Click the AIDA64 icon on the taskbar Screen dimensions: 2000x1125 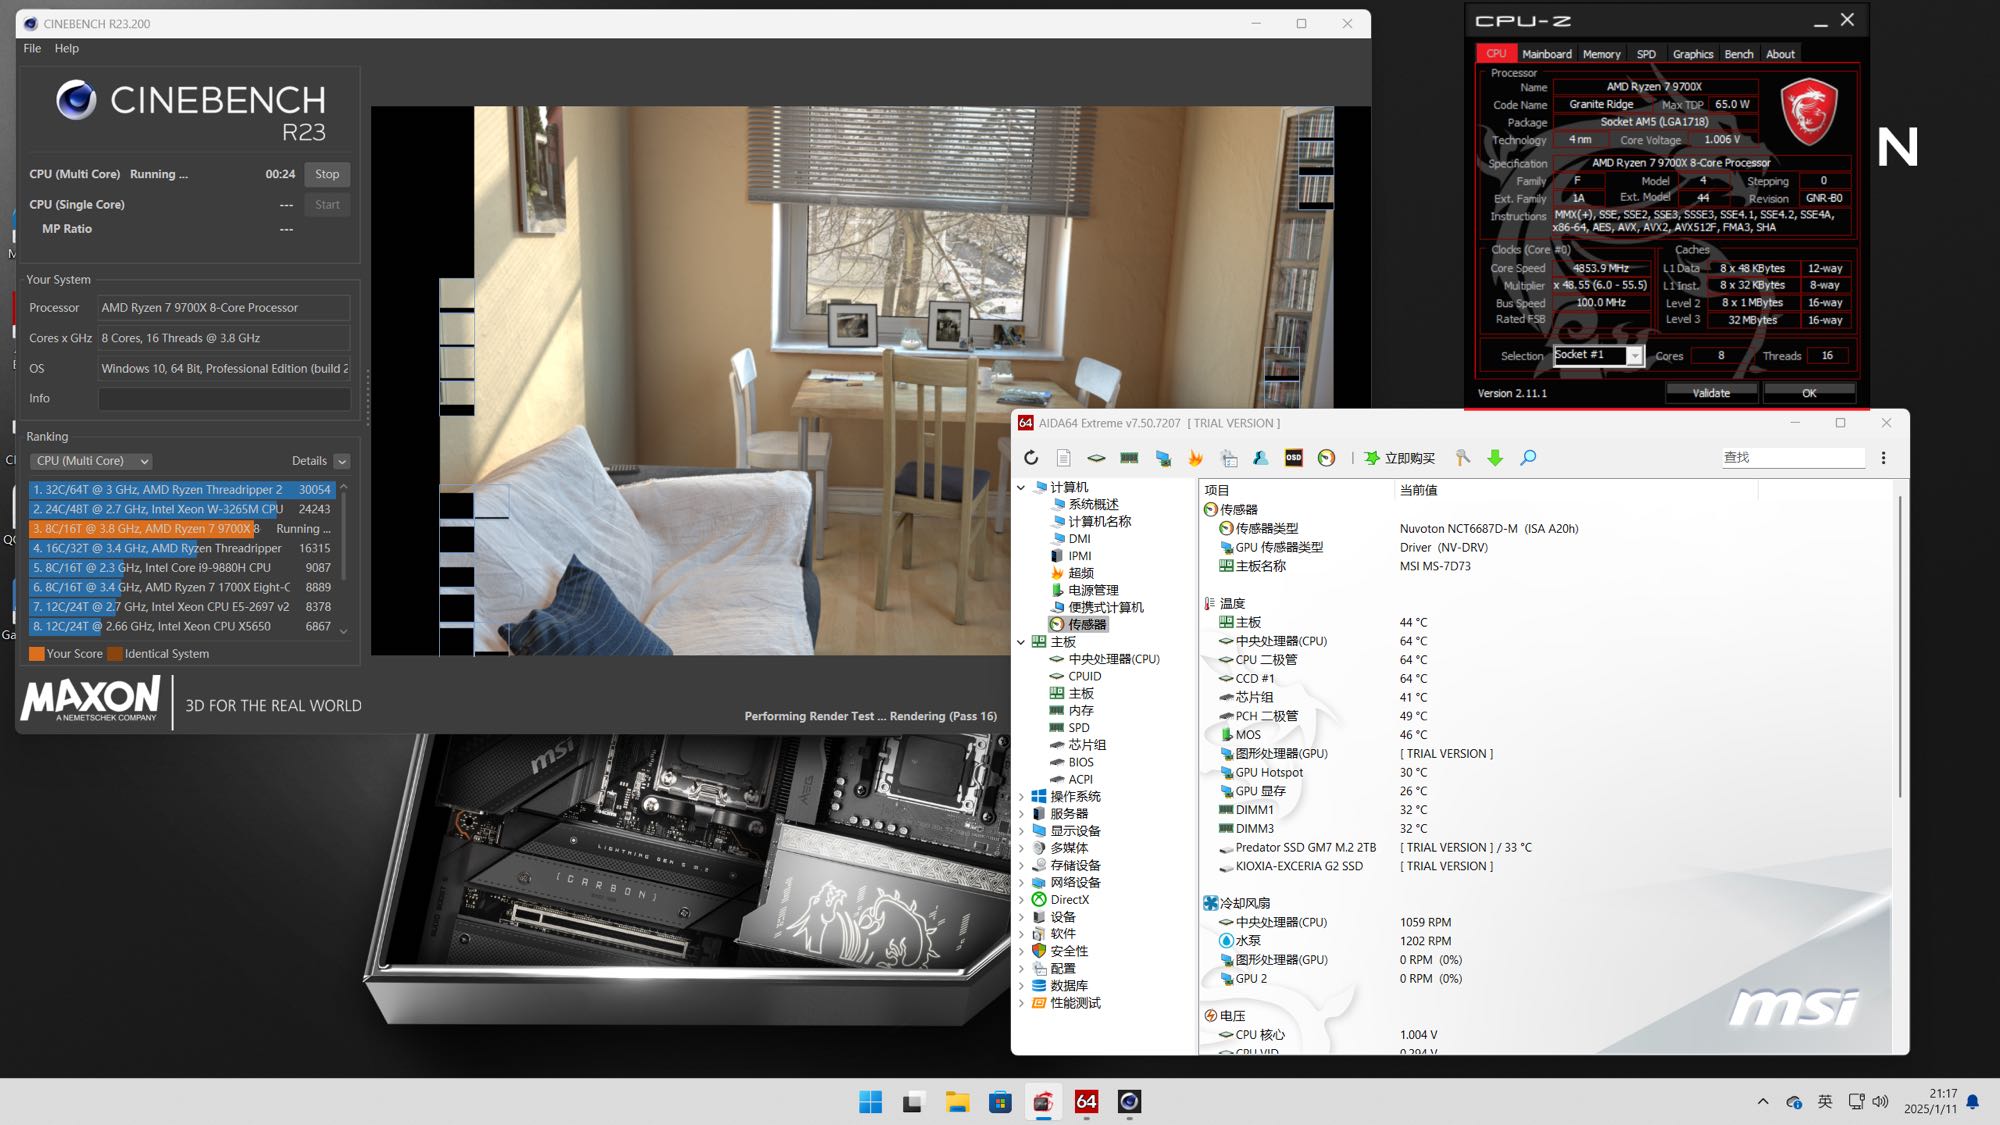[1086, 1102]
